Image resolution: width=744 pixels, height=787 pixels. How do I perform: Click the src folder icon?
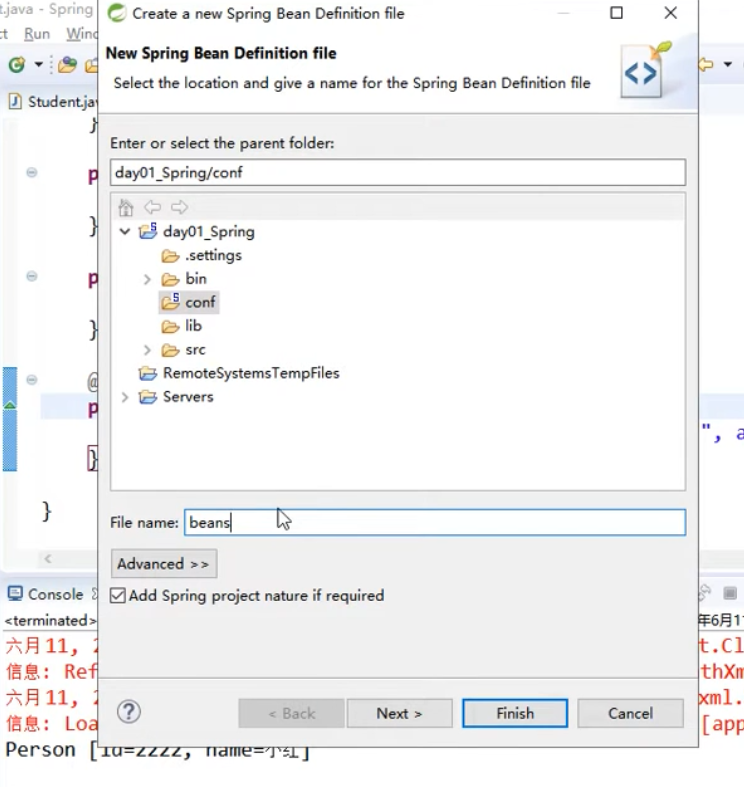point(170,350)
